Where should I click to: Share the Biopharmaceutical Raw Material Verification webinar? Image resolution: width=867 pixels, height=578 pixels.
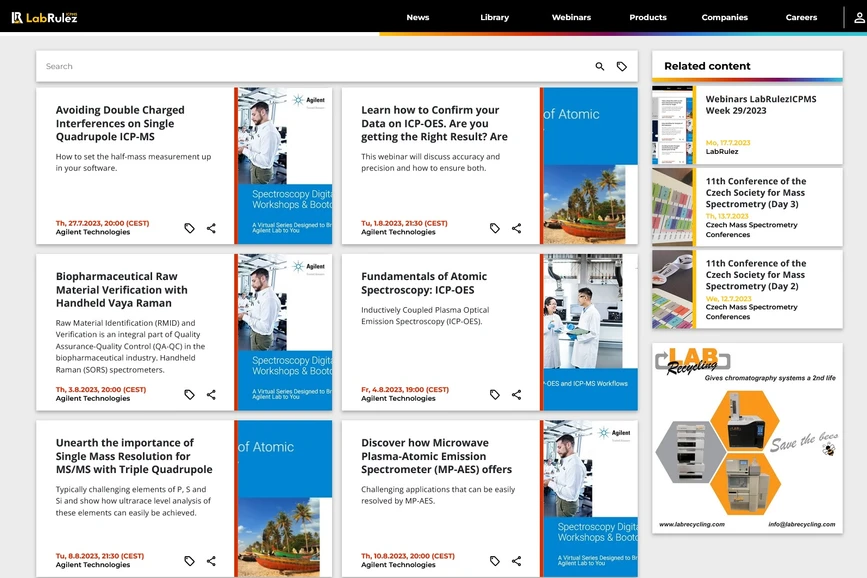211,394
